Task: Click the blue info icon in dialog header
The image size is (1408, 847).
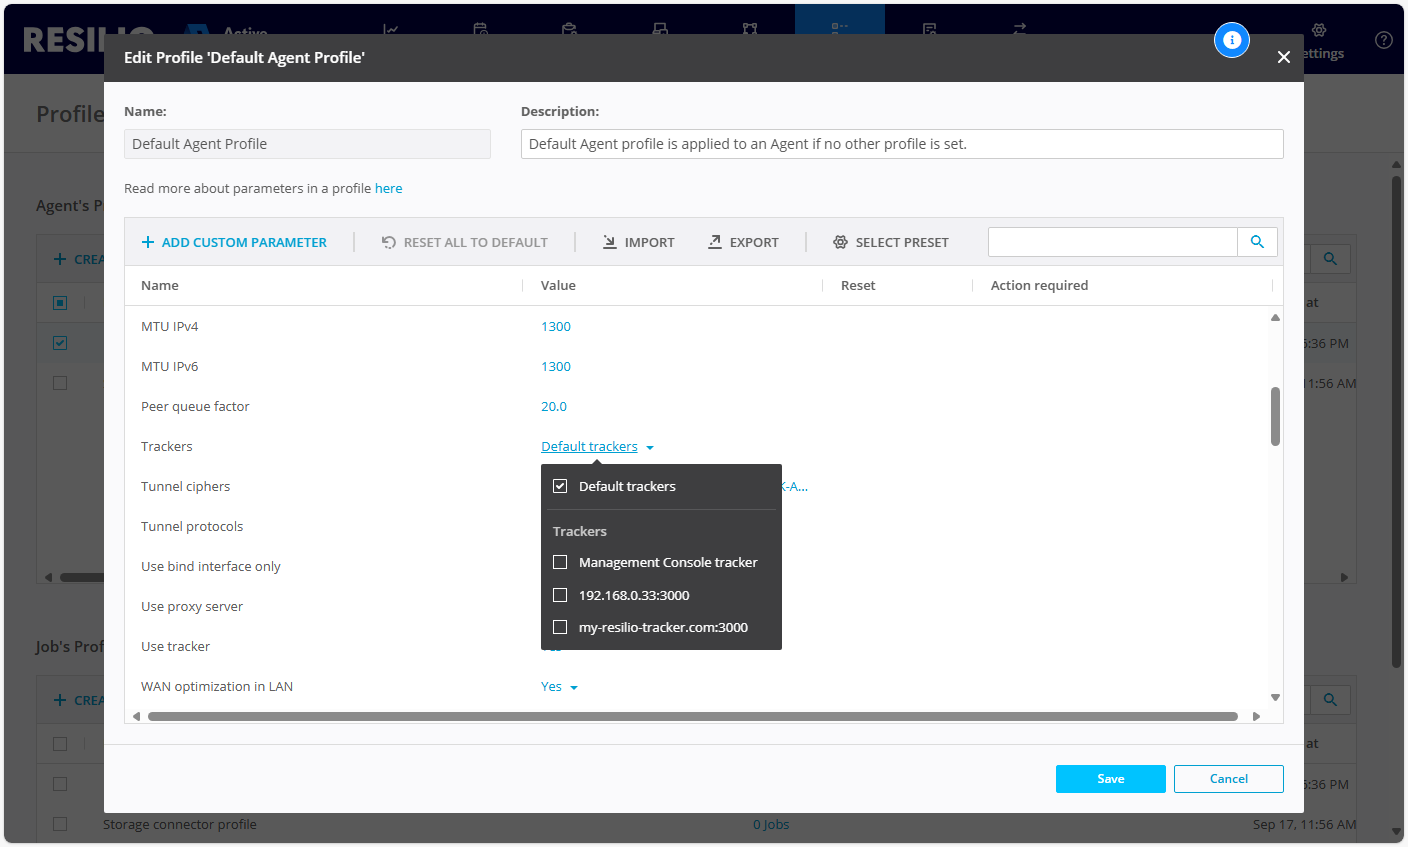Action: click(1231, 40)
